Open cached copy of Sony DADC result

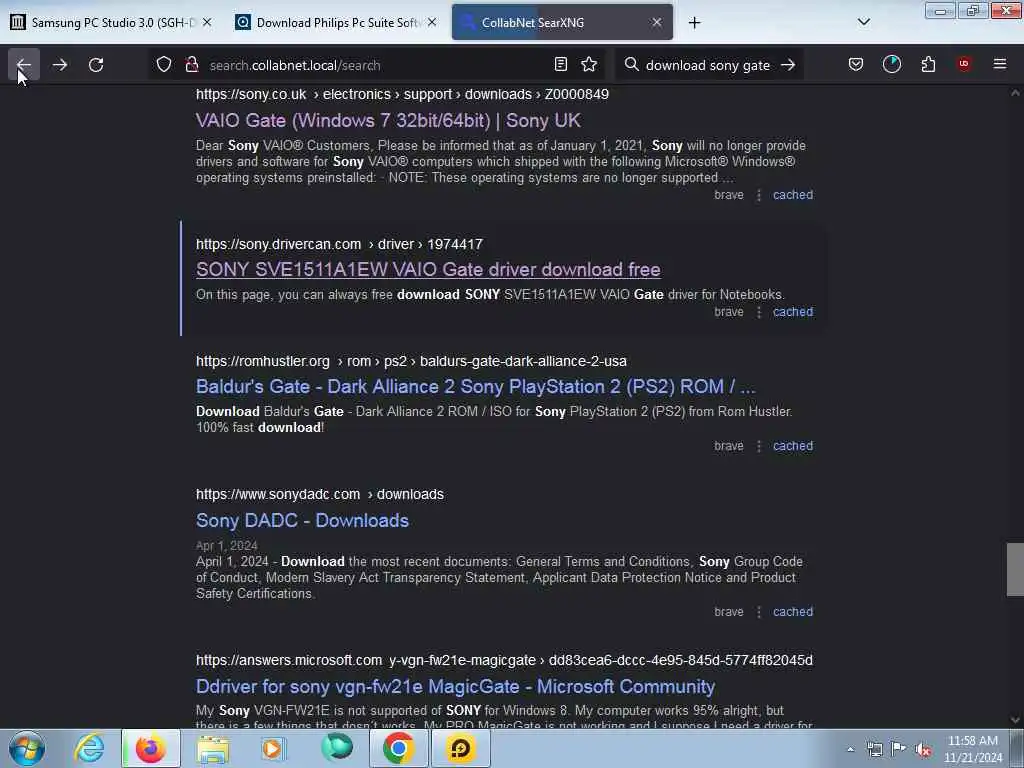(793, 611)
